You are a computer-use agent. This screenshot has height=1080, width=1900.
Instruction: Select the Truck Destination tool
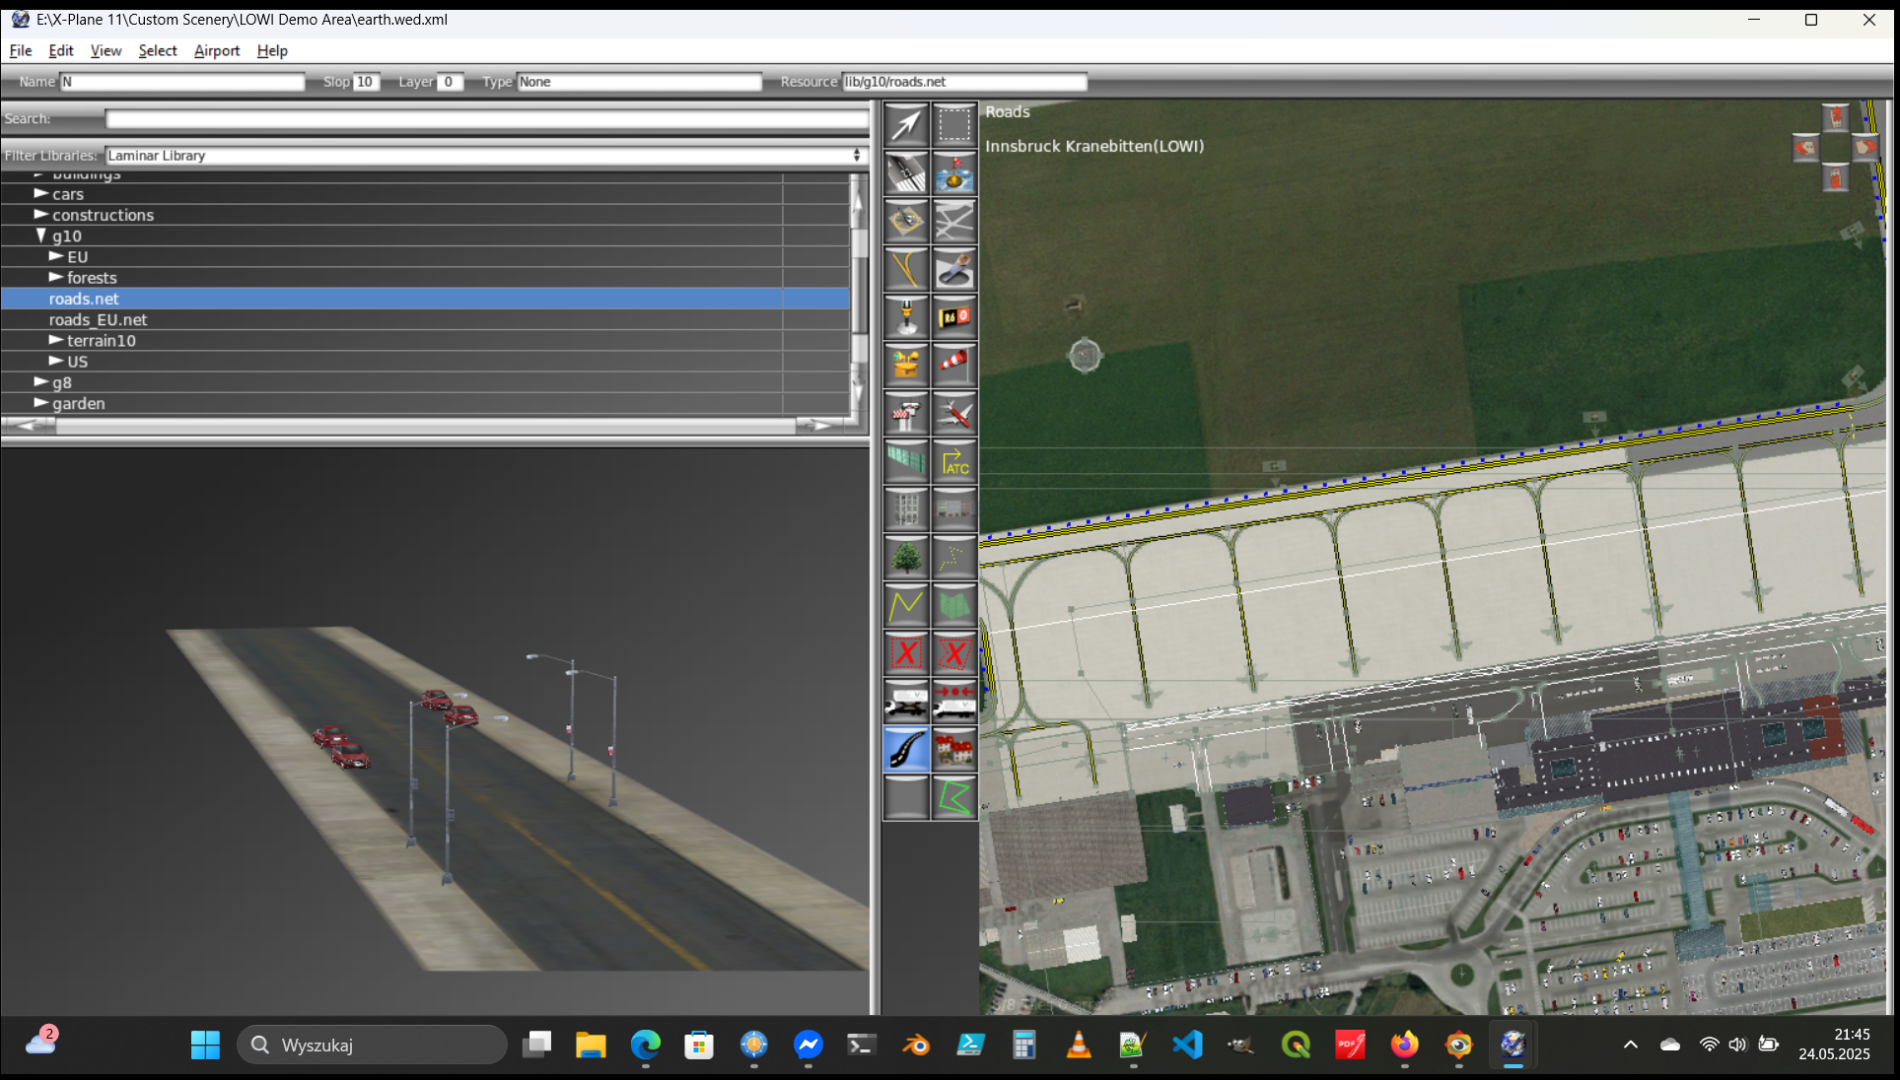pyautogui.click(x=954, y=701)
